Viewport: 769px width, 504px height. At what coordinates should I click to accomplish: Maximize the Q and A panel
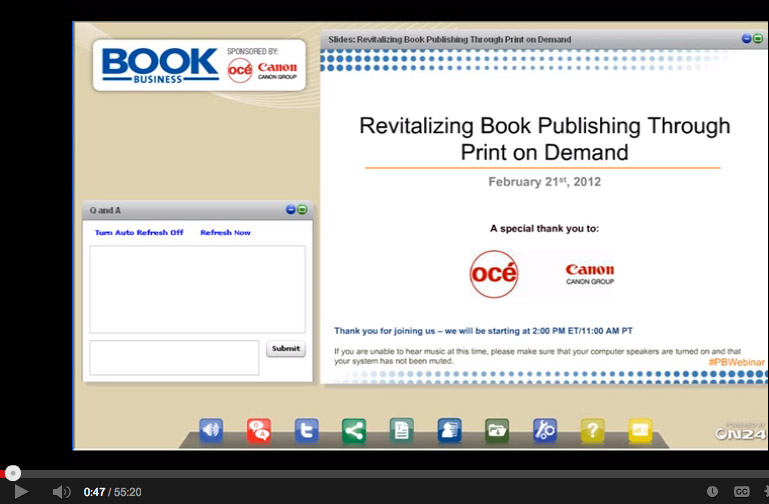tap(302, 210)
